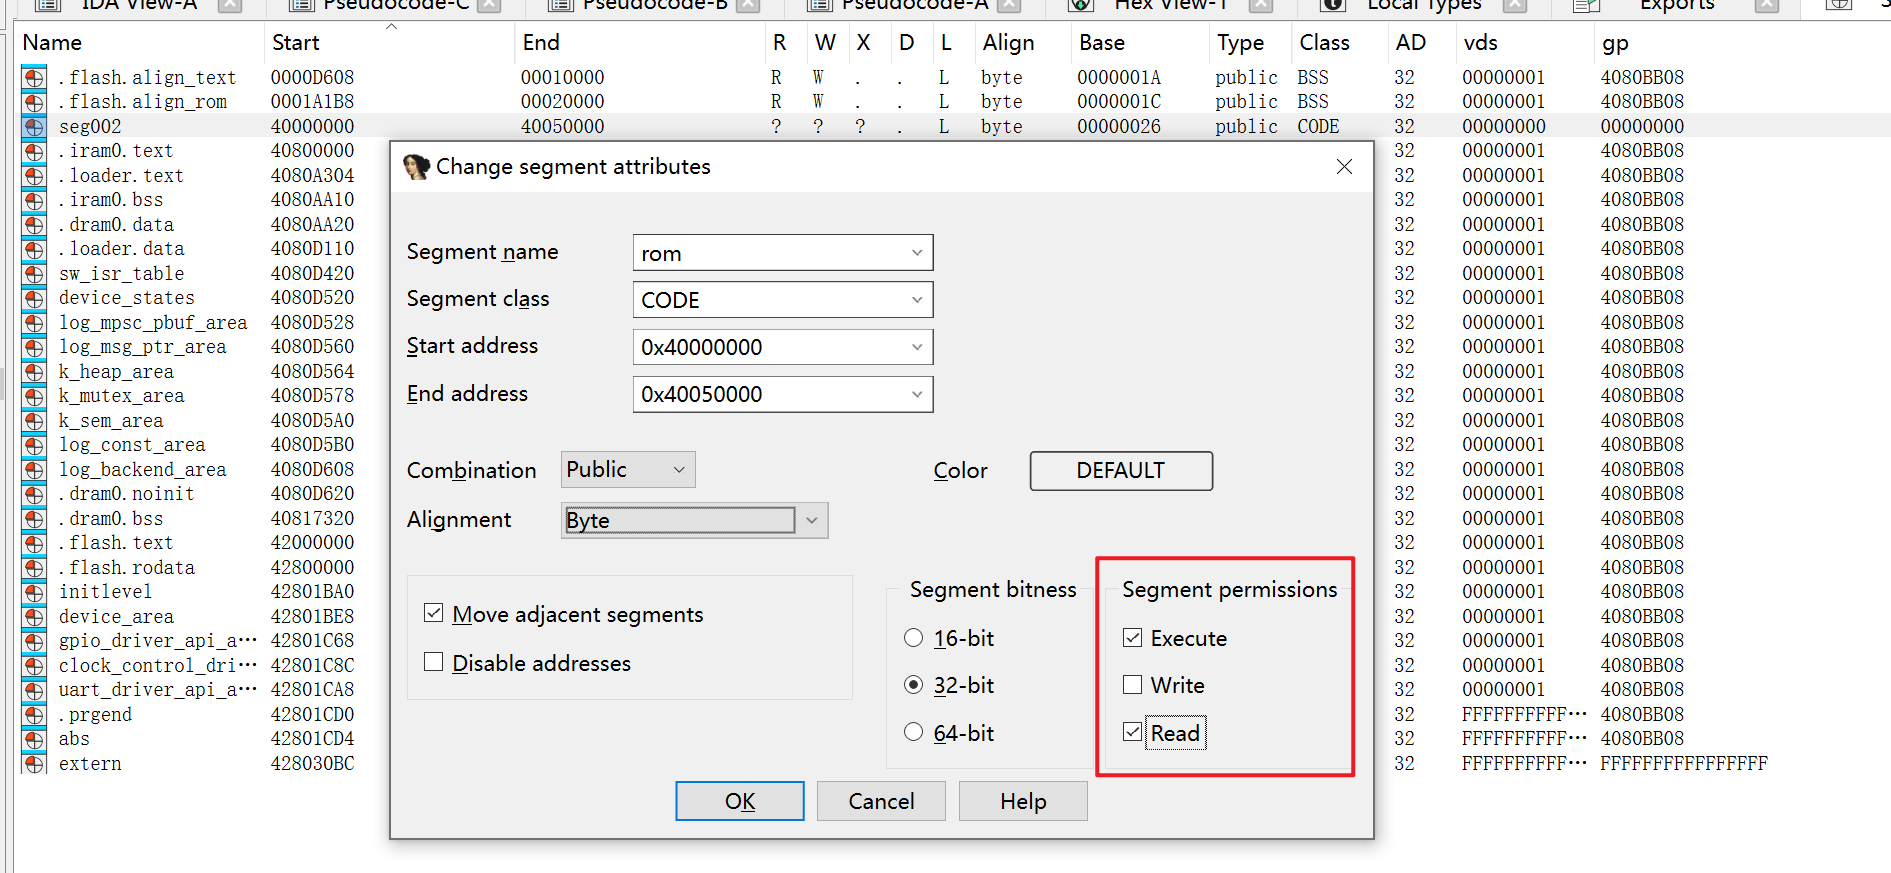Viewport: 1891px width, 873px height.
Task: Switch to the Local Types tab
Action: click(1423, 5)
